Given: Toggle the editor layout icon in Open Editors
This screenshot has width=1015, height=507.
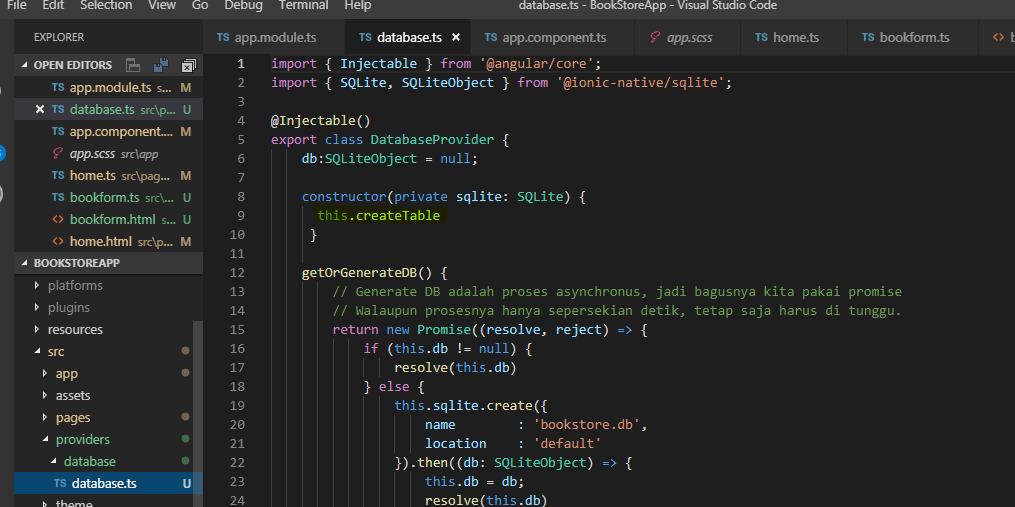Looking at the screenshot, I should (x=132, y=66).
